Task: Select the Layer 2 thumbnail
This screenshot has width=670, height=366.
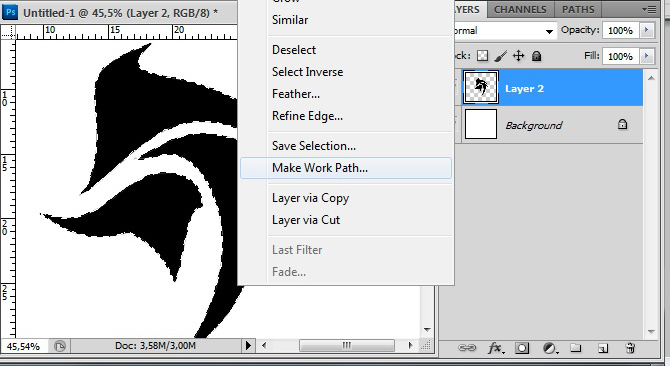Action: click(x=481, y=88)
